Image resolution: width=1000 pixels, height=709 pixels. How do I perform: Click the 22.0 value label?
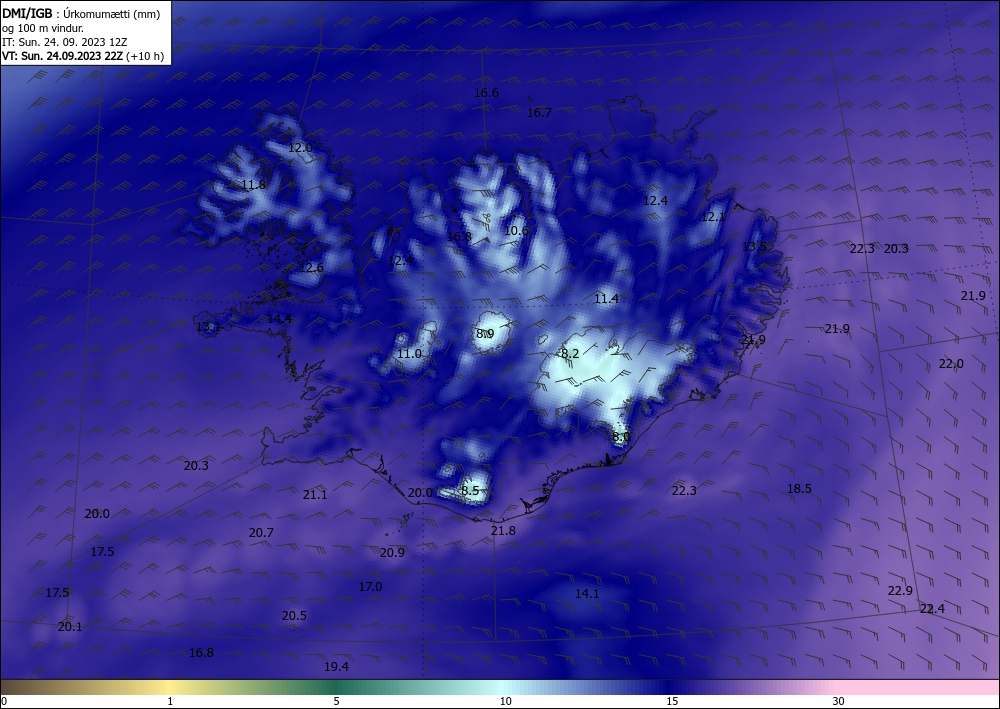[x=951, y=364]
